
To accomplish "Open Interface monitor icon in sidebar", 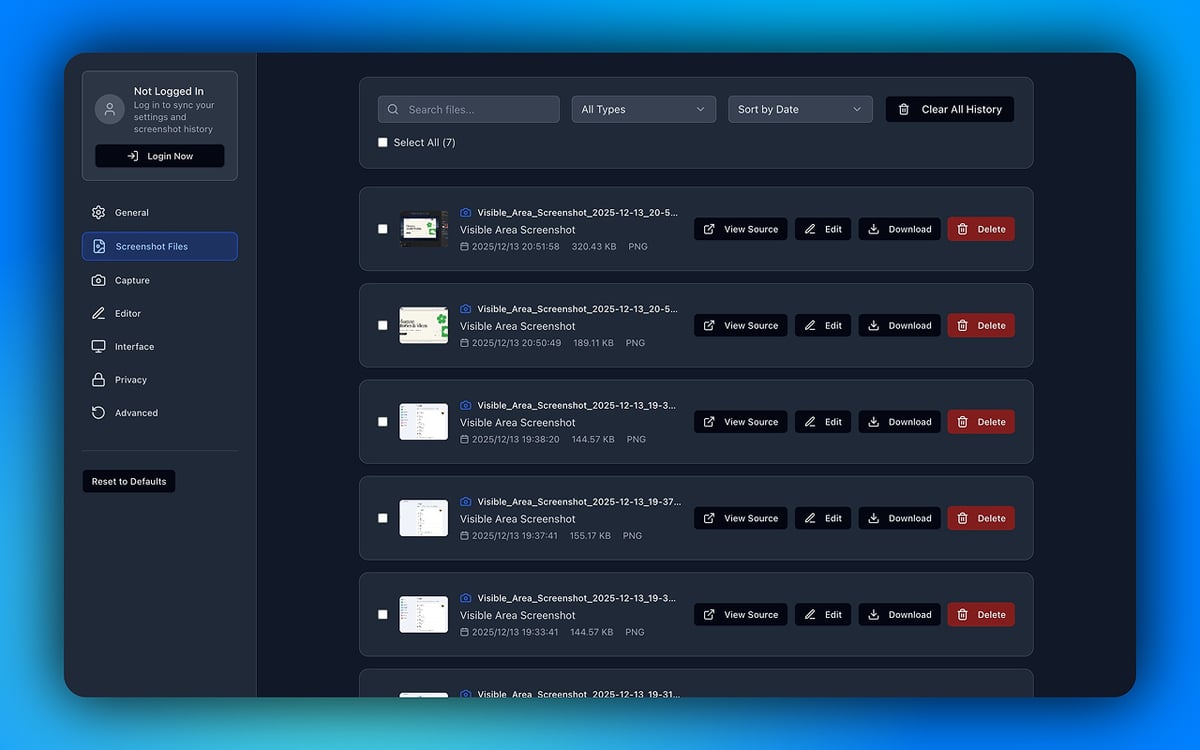I will pyautogui.click(x=98, y=346).
